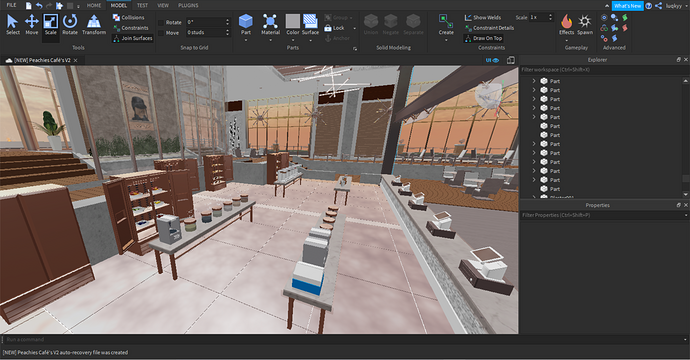
Task: Redo the undone action
Action: pyautogui.click(x=49, y=6)
